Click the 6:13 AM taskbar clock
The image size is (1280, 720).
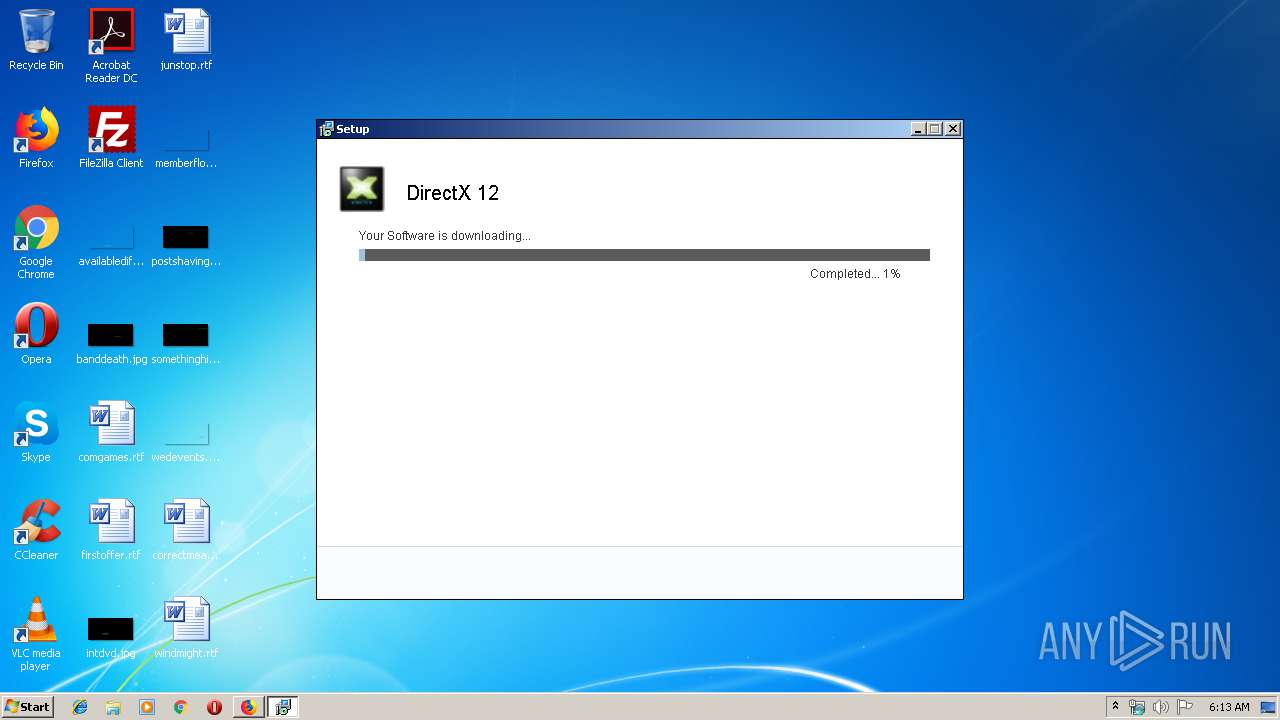pyautogui.click(x=1229, y=707)
